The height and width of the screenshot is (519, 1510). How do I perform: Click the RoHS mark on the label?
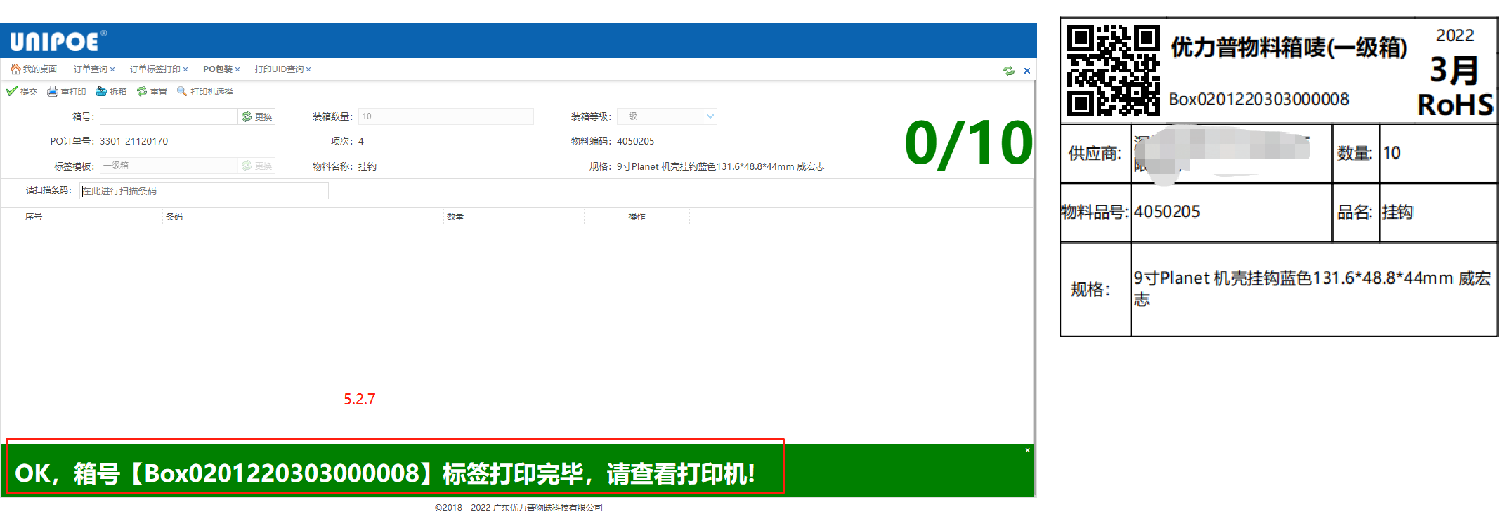1455,105
